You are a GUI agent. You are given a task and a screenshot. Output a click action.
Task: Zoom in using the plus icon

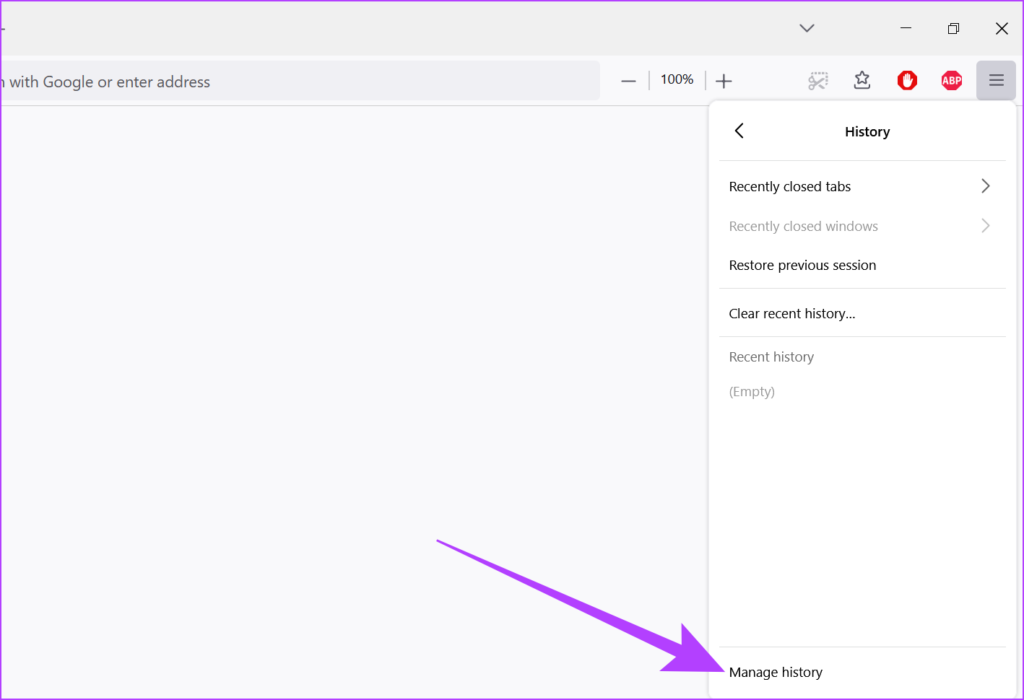point(723,80)
